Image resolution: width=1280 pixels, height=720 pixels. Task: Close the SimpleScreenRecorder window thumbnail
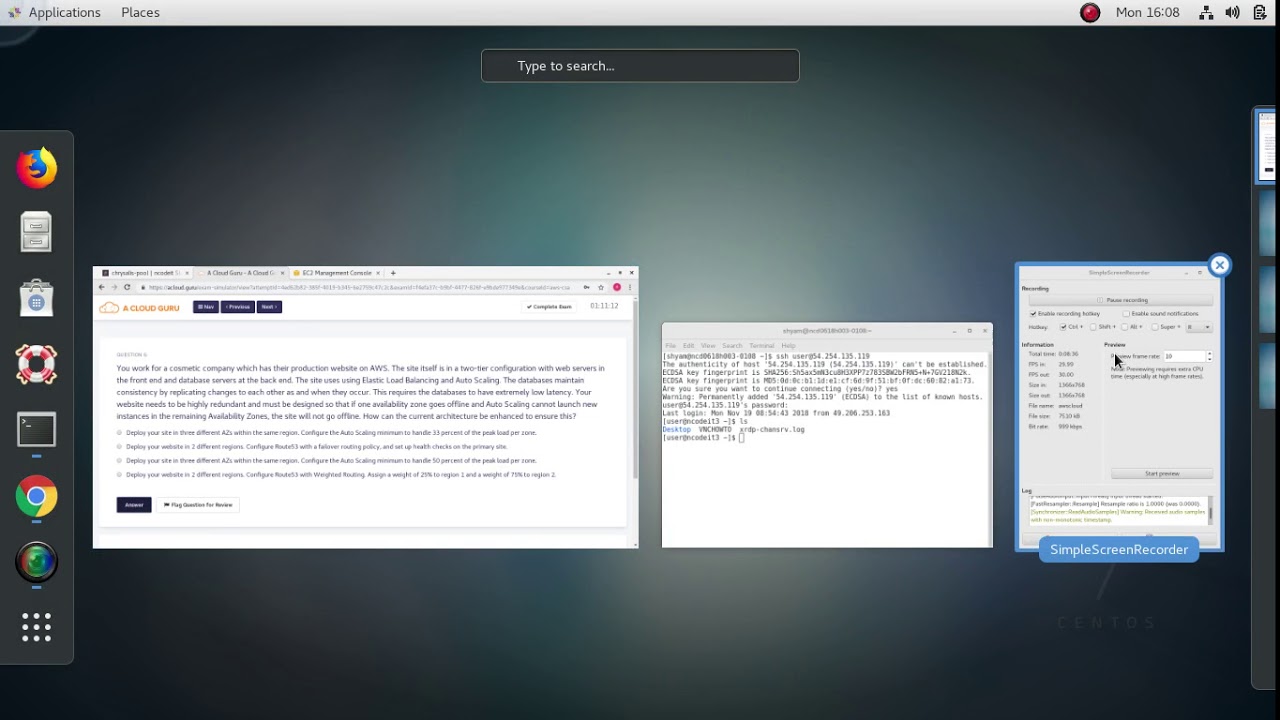click(x=1219, y=265)
